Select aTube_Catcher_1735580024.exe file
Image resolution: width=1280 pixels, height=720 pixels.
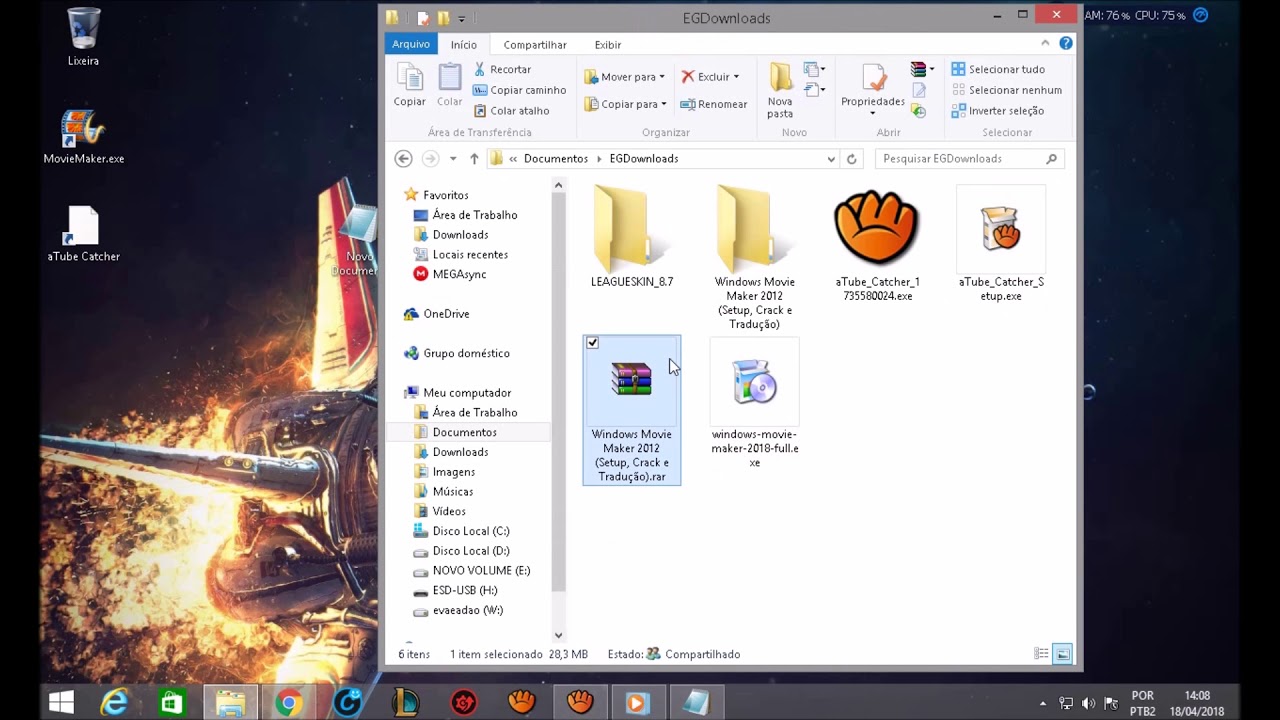tap(877, 245)
